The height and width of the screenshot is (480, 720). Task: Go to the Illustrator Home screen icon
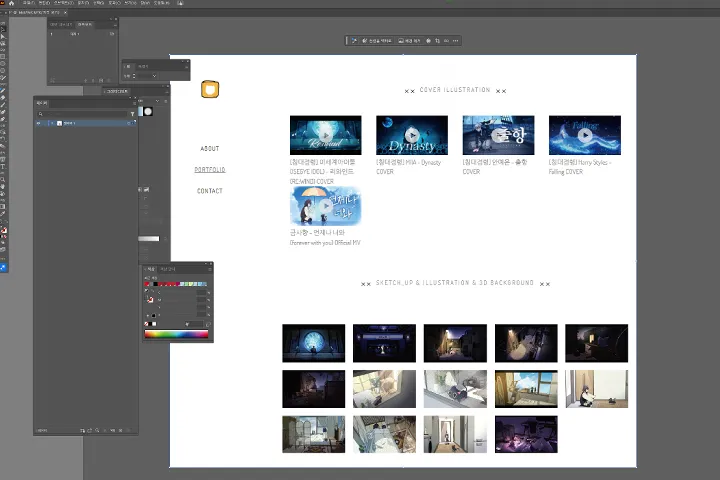click(x=11, y=3)
